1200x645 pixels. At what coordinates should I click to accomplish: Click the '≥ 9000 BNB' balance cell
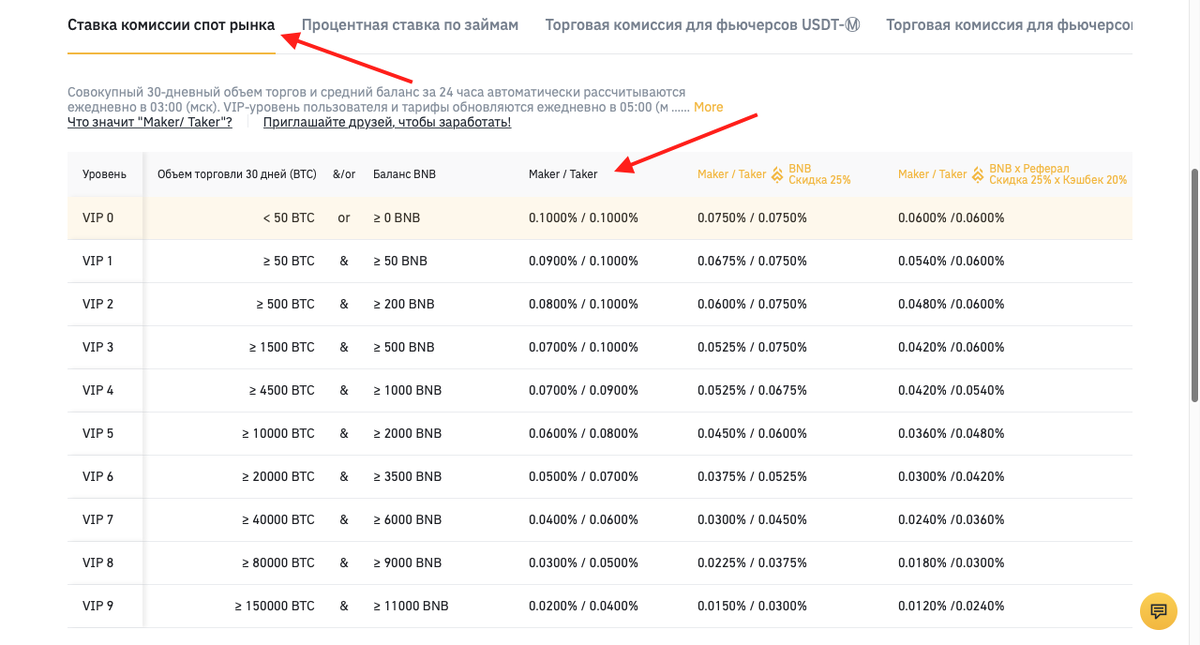(x=407, y=563)
